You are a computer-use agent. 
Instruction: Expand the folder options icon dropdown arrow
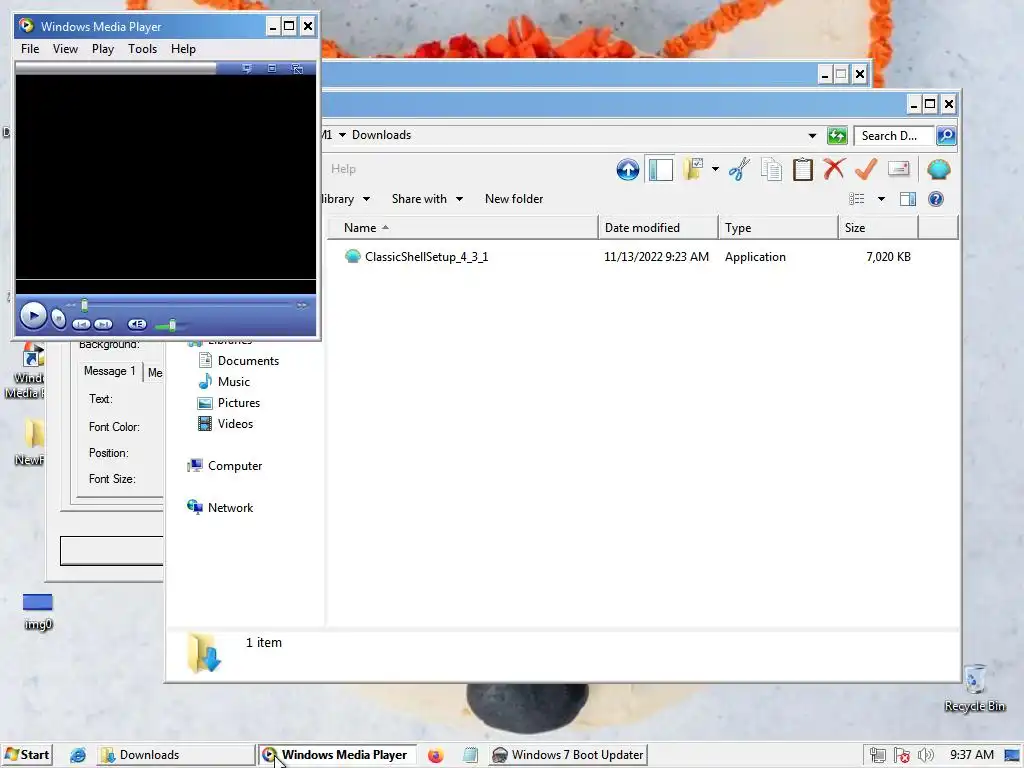[x=715, y=169]
